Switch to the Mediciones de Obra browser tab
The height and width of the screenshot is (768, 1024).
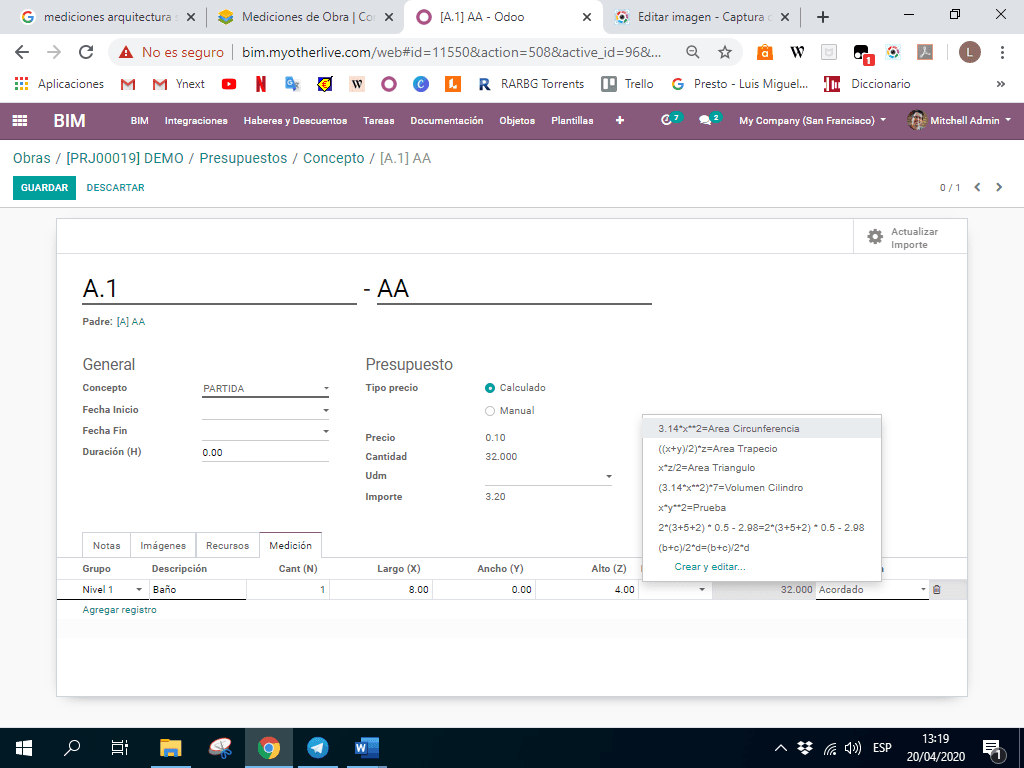click(x=306, y=18)
